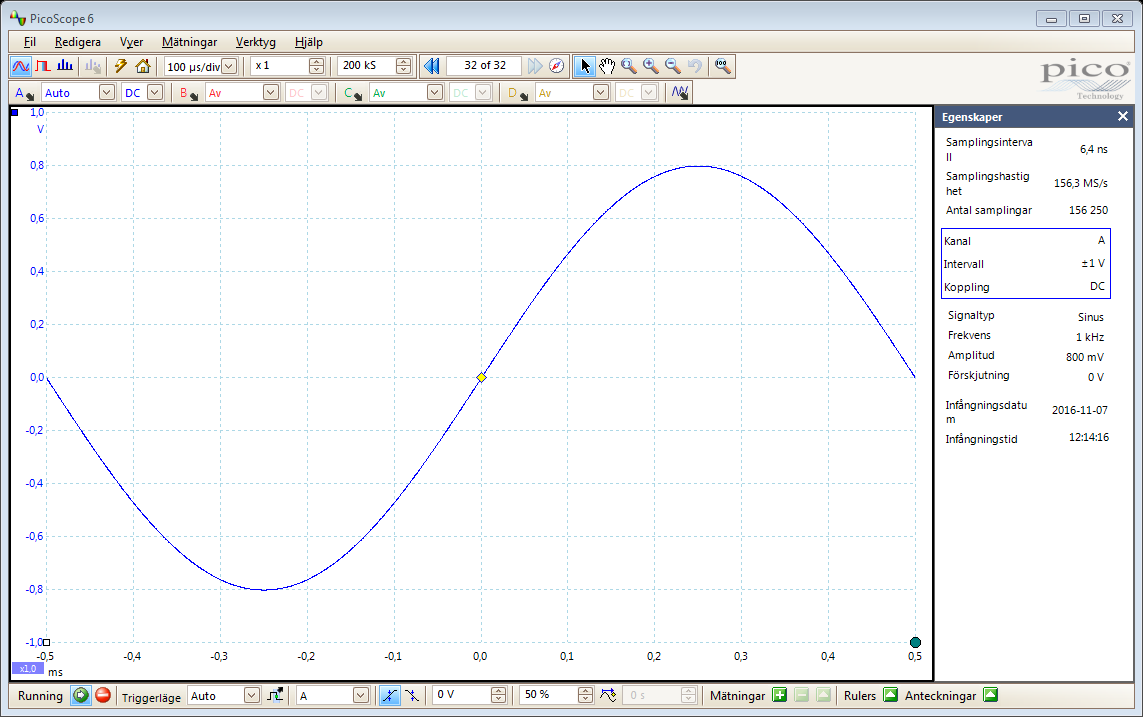Switch to Scope mode icon

tap(20, 66)
